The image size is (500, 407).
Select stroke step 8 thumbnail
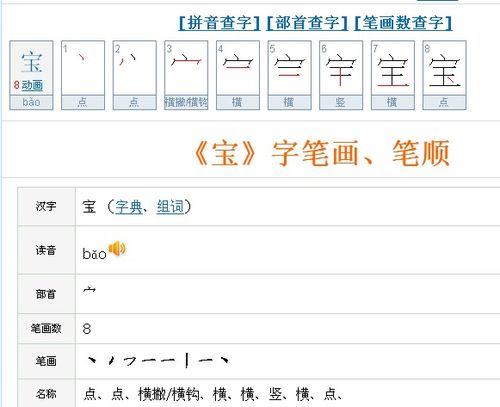click(444, 75)
